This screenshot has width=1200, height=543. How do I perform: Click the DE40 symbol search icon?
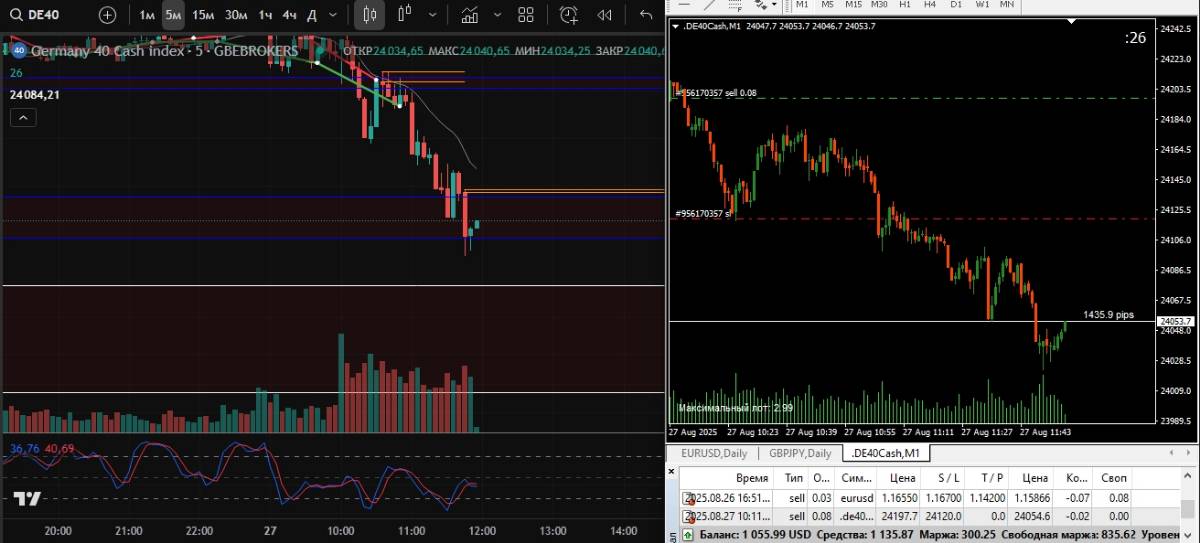coord(16,15)
